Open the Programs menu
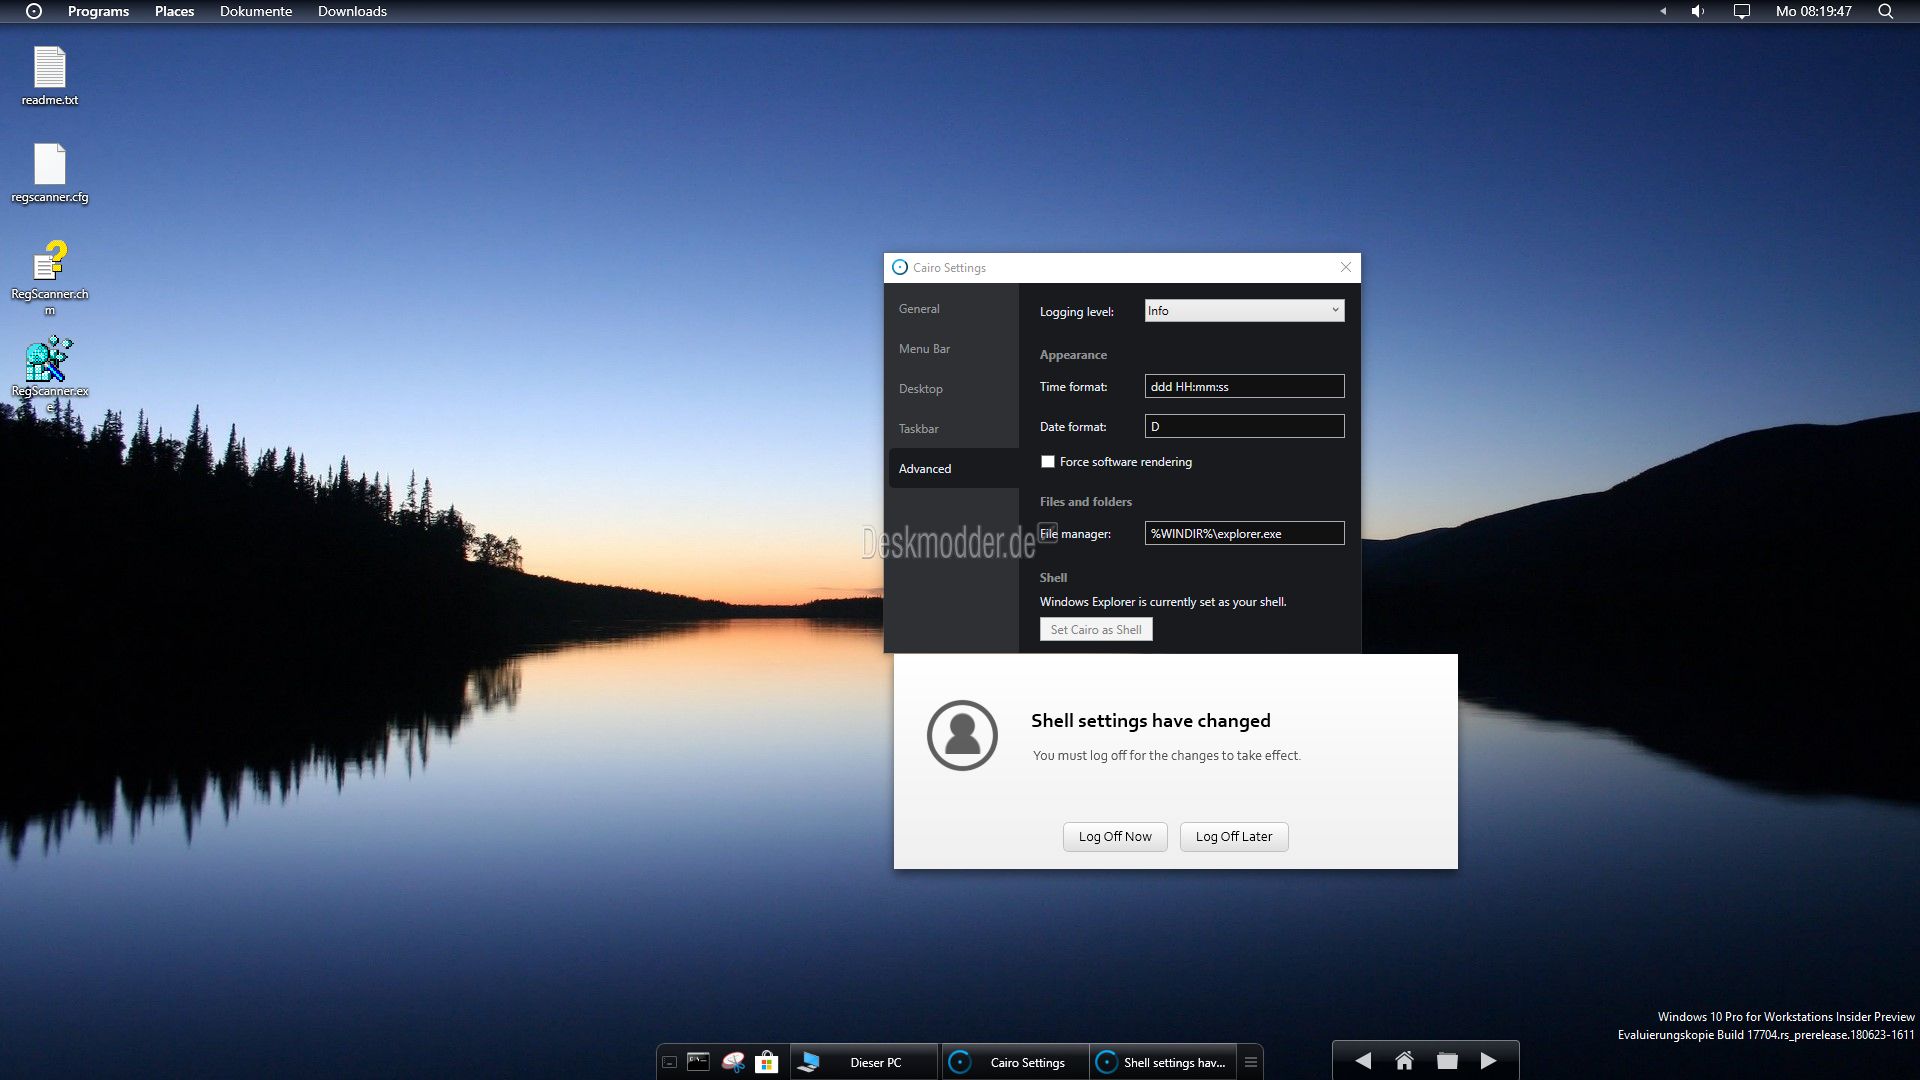This screenshot has height=1080, width=1920. coord(98,11)
